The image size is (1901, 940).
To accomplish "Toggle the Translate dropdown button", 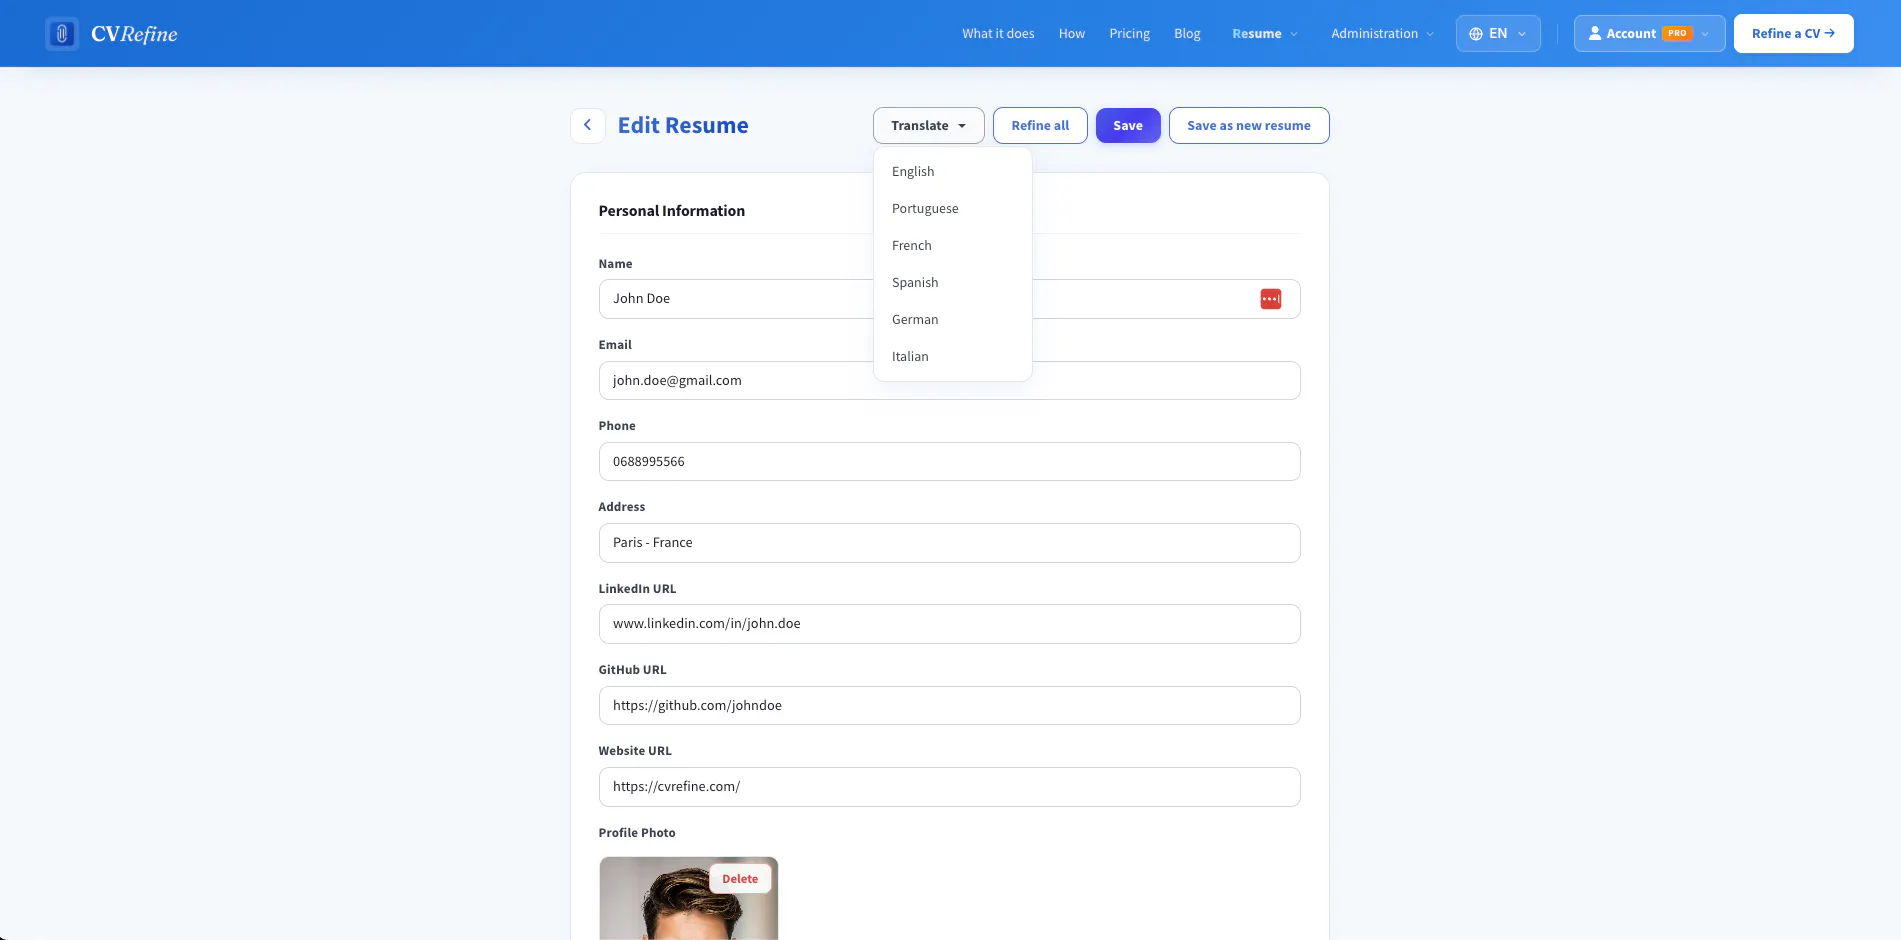I will click(x=929, y=126).
